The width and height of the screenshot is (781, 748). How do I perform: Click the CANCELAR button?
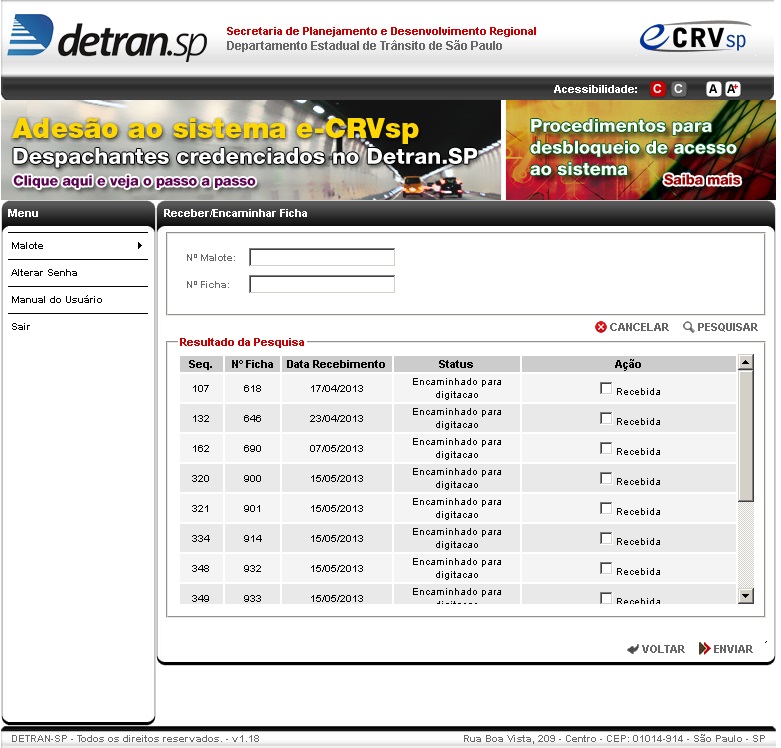[x=632, y=327]
